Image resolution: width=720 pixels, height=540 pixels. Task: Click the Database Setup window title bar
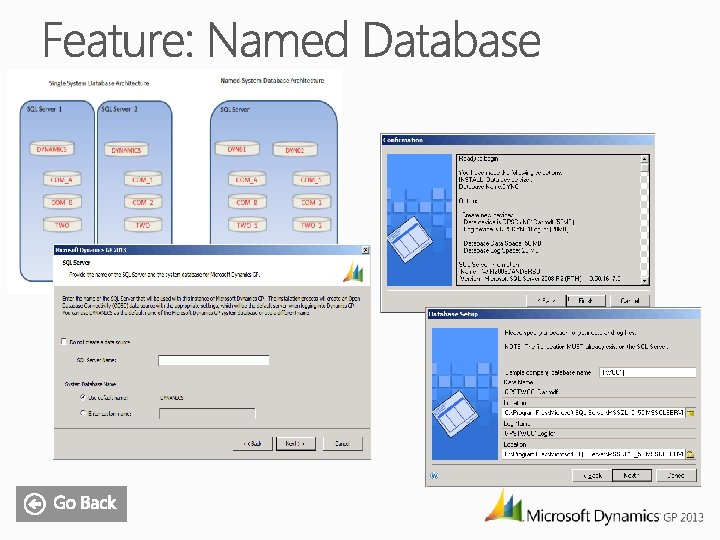(x=563, y=314)
